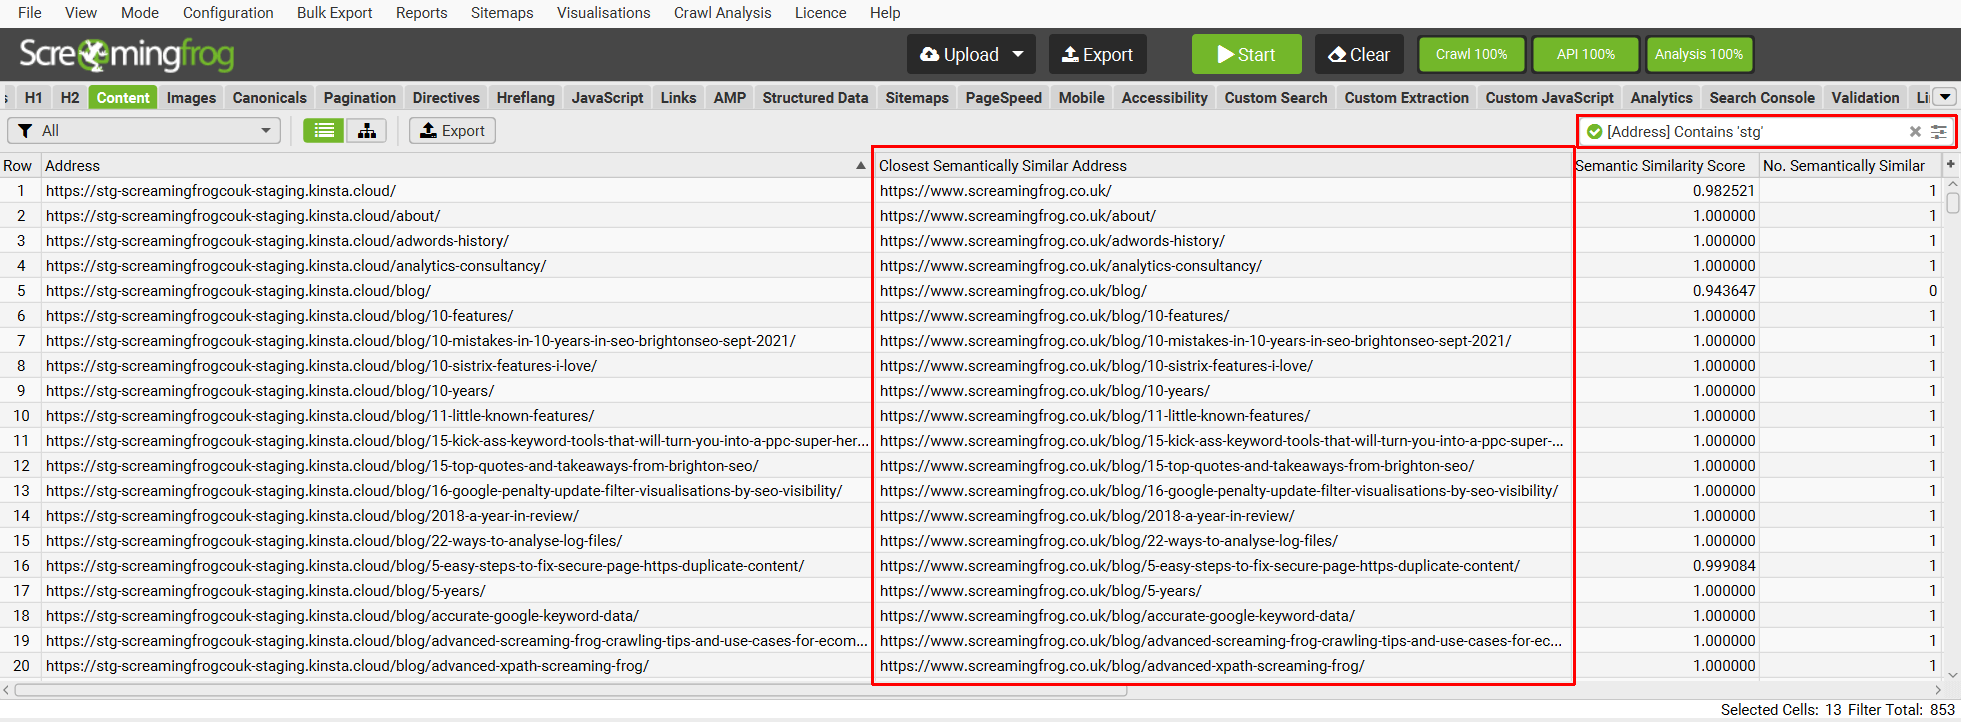1961x722 pixels.
Task: Click the Crawl 100% progress indicator
Action: coord(1471,54)
